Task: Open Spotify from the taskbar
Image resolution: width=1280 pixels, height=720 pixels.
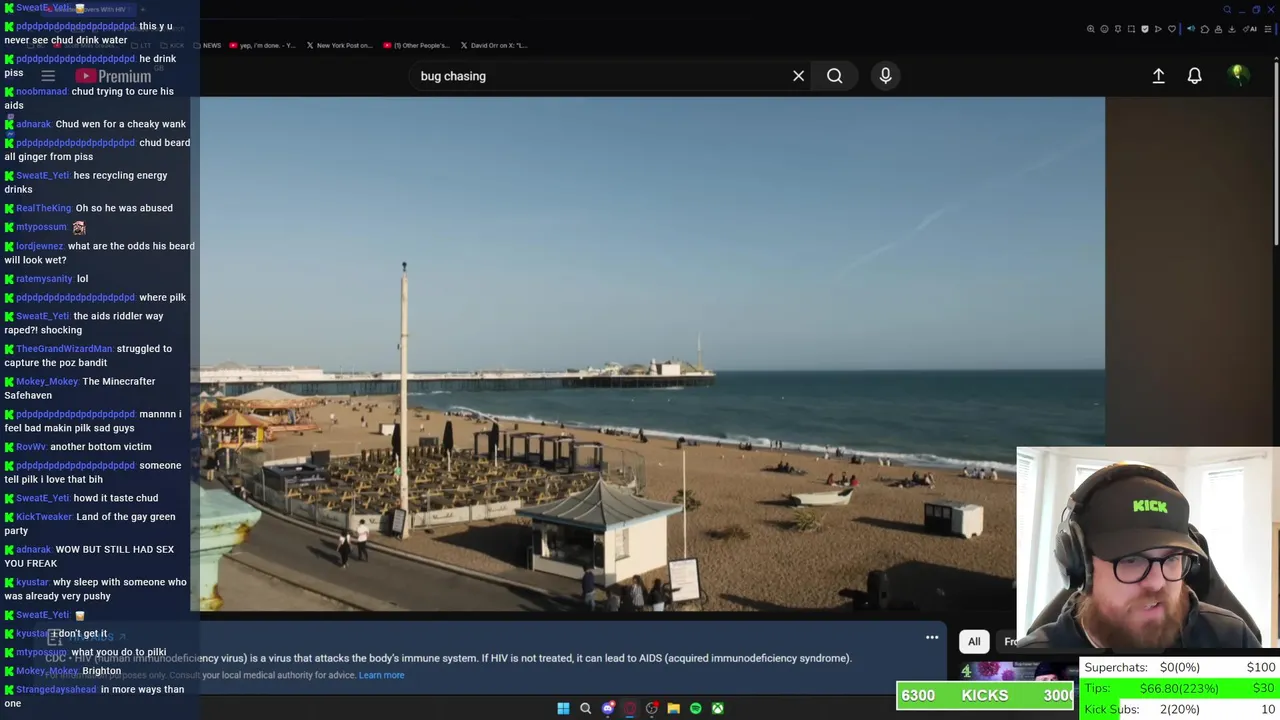Action: coord(695,708)
